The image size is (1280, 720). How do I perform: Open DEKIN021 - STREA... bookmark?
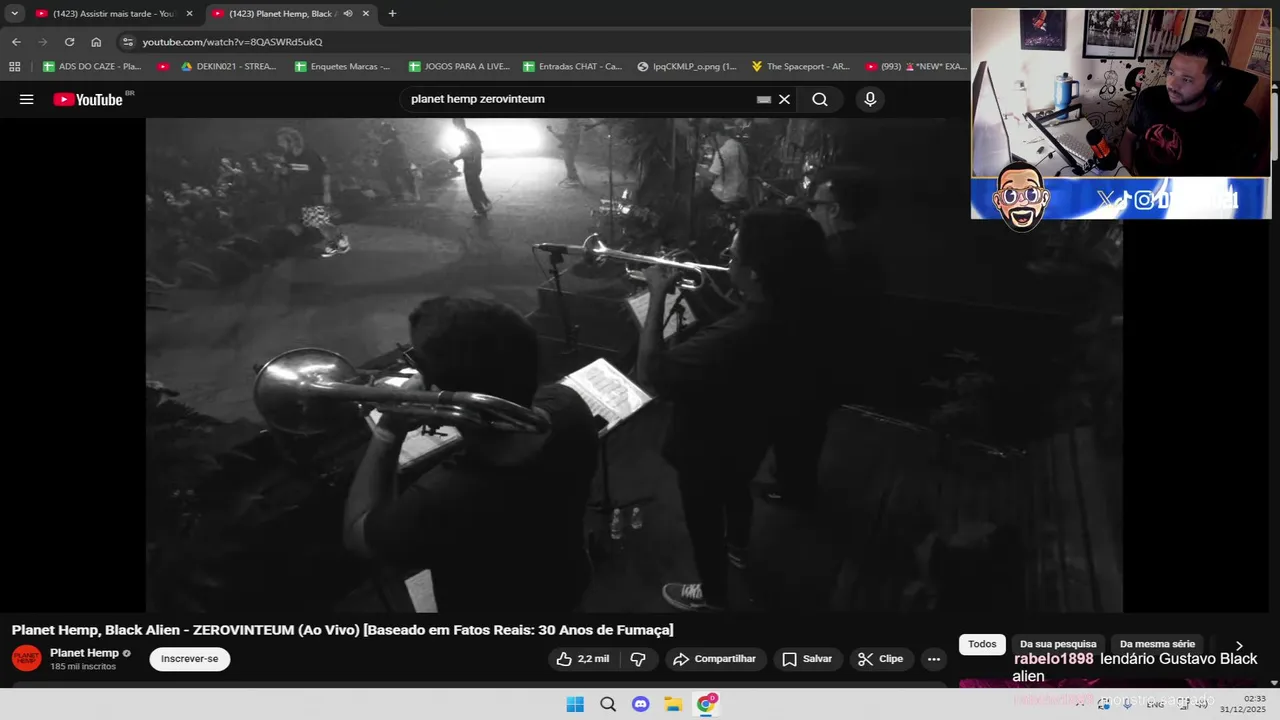(x=229, y=66)
